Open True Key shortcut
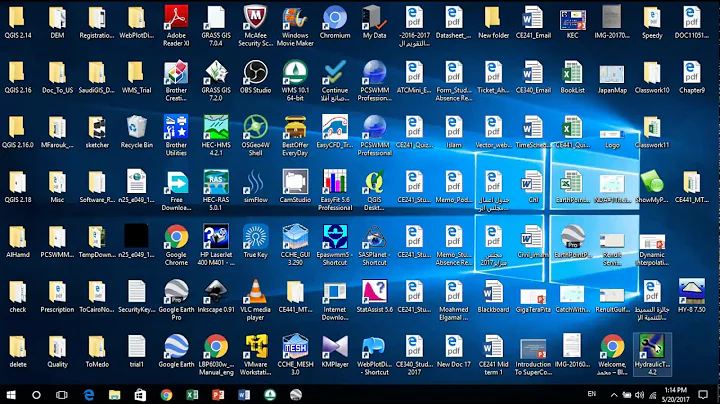The height and width of the screenshot is (404, 720). (255, 241)
